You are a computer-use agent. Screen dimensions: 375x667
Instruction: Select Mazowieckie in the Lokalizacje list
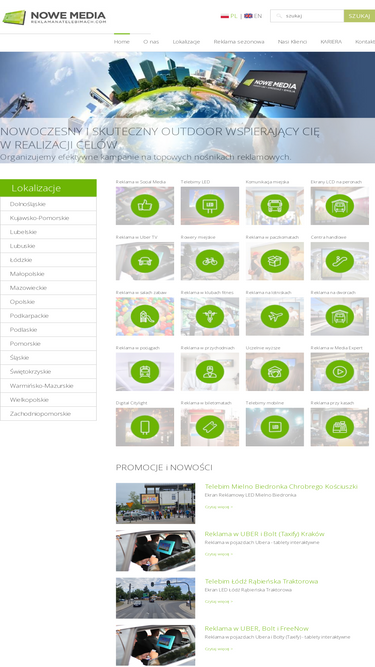coord(48,288)
